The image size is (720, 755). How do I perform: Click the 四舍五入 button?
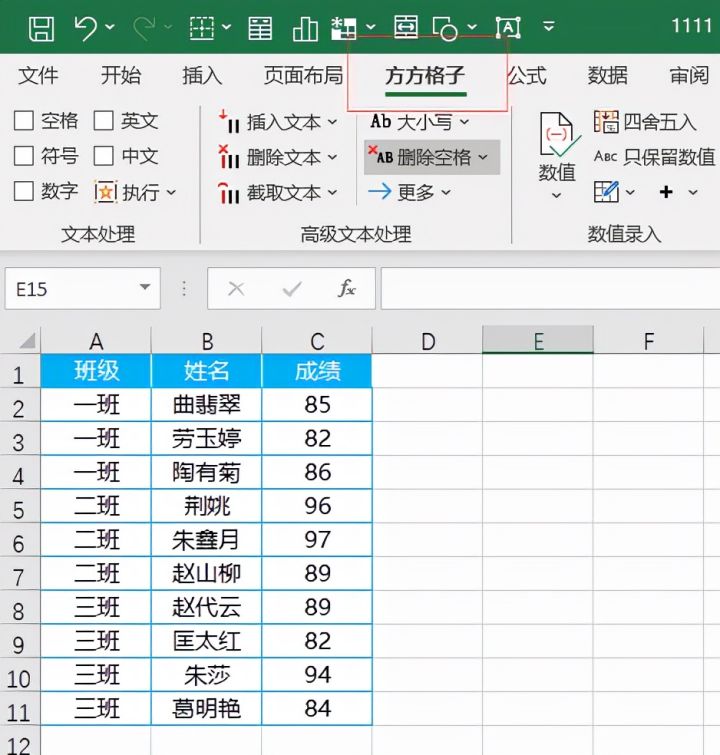(x=645, y=122)
